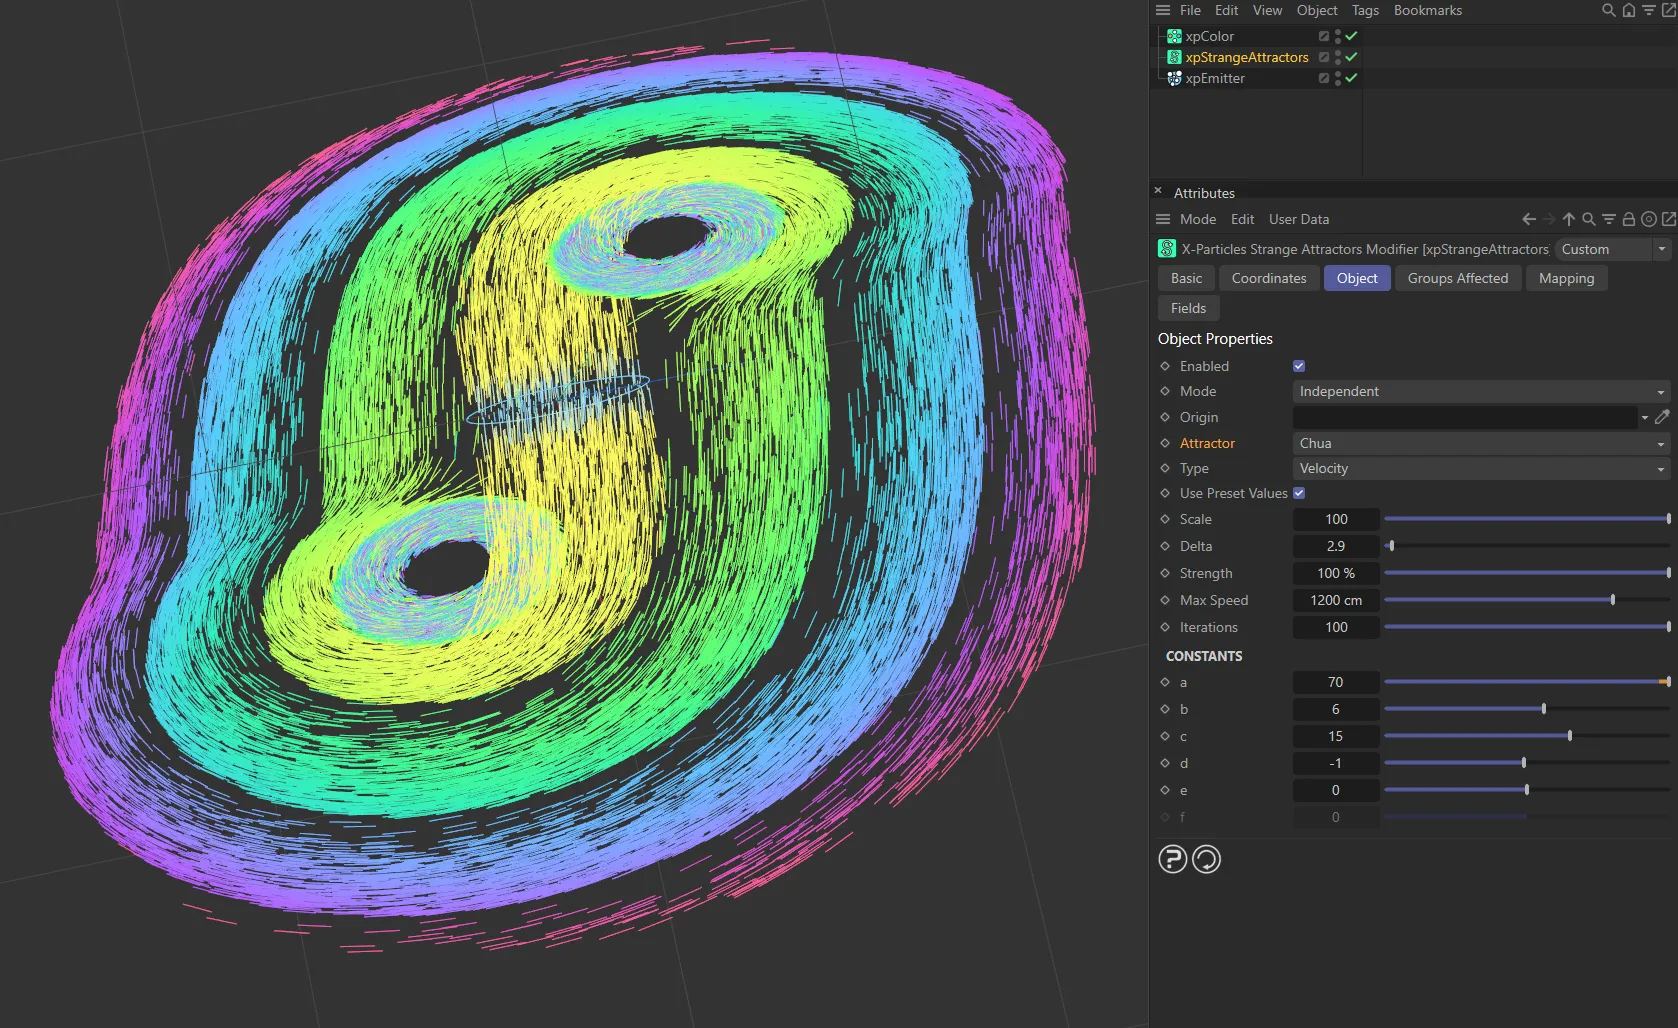The image size is (1678, 1028).
Task: Pick the Origin field eyedropper icon
Action: point(1662,417)
